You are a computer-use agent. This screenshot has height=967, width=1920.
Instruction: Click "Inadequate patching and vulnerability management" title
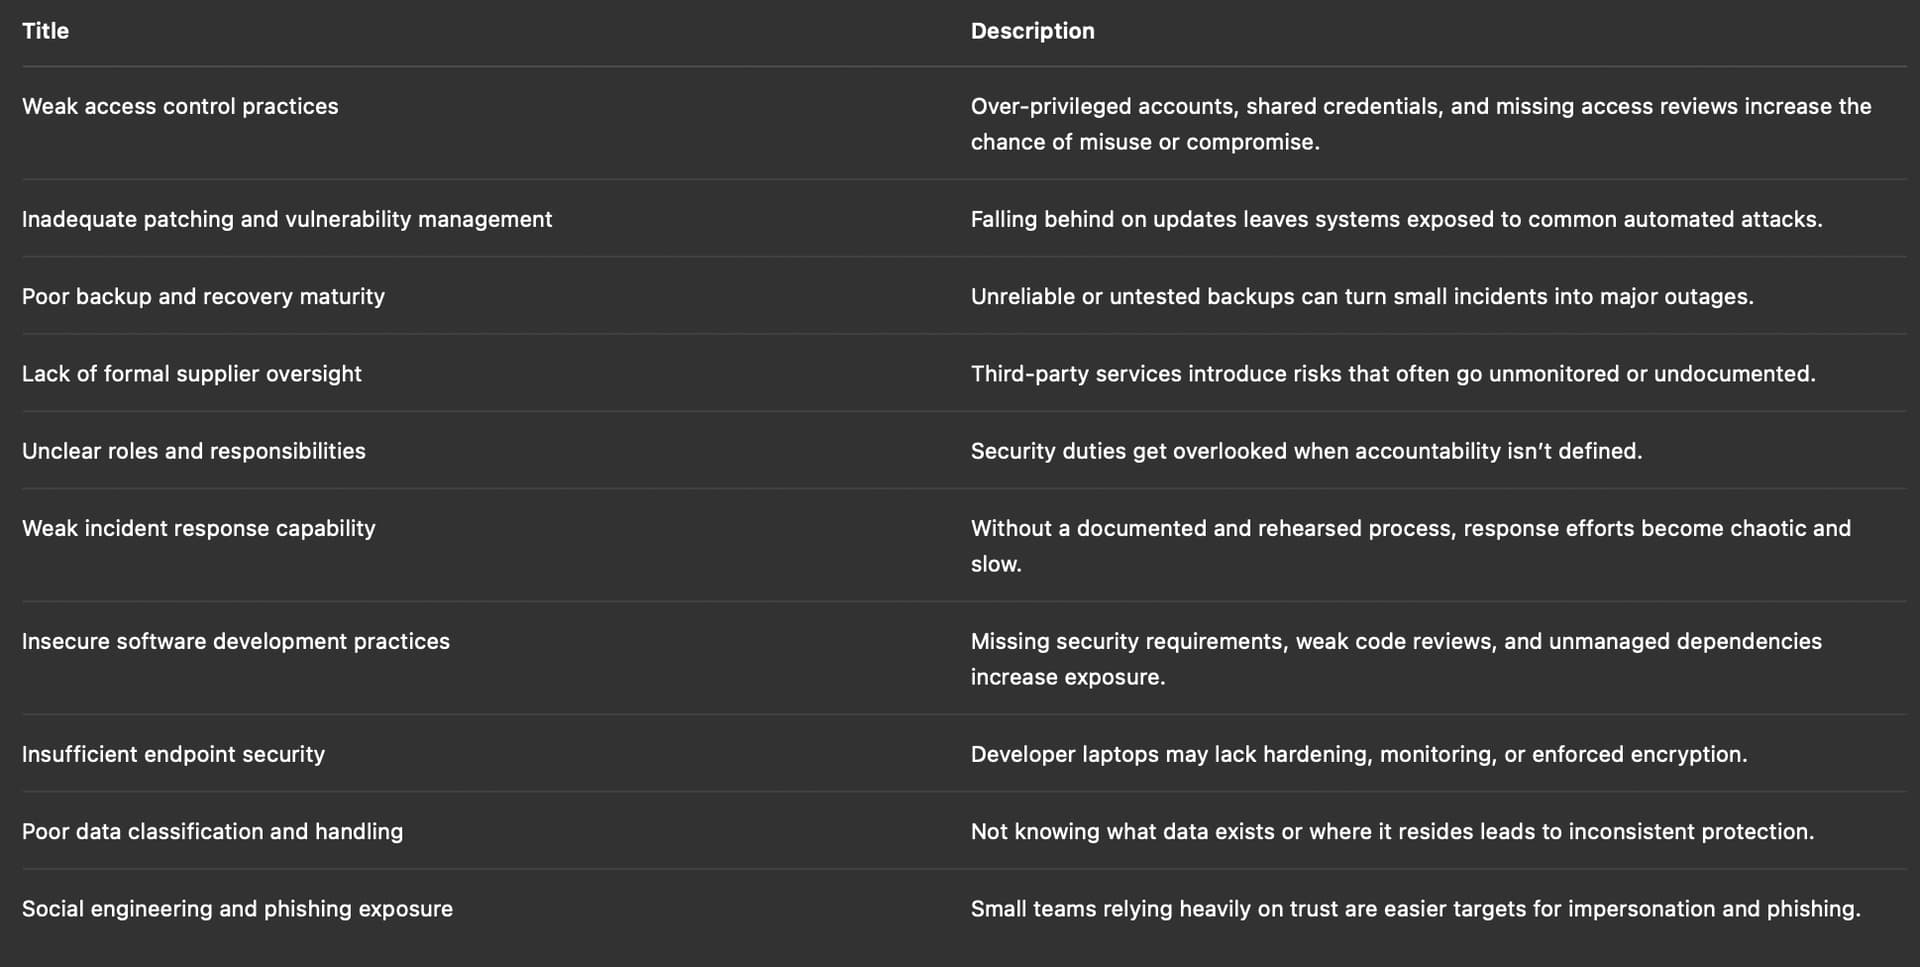[x=287, y=219]
